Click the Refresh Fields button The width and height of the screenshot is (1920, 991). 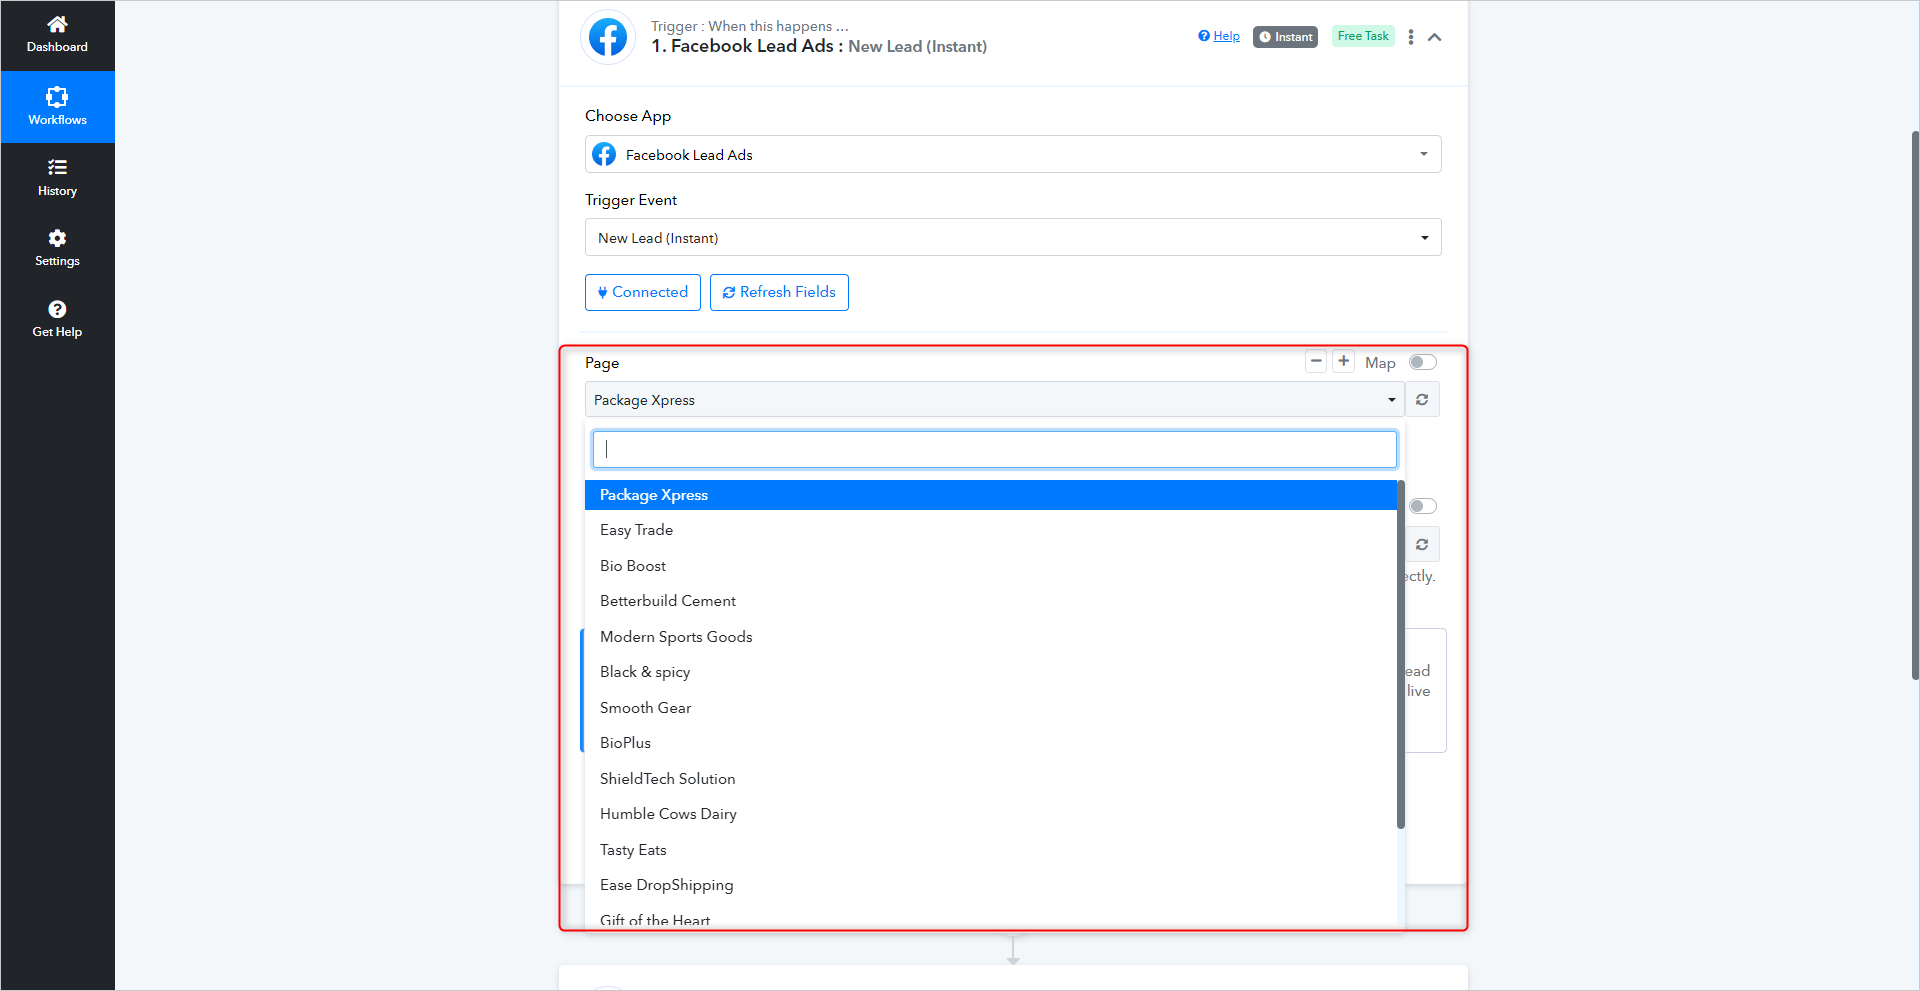pyautogui.click(x=779, y=292)
